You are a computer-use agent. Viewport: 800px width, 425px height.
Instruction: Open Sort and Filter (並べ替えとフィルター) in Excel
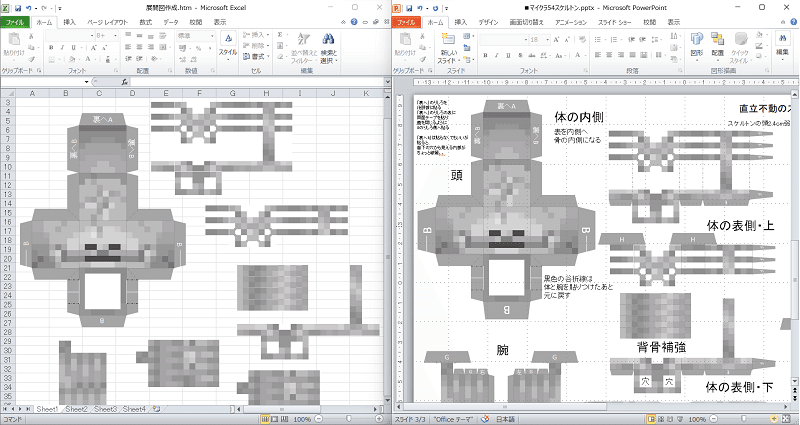pyautogui.click(x=304, y=47)
